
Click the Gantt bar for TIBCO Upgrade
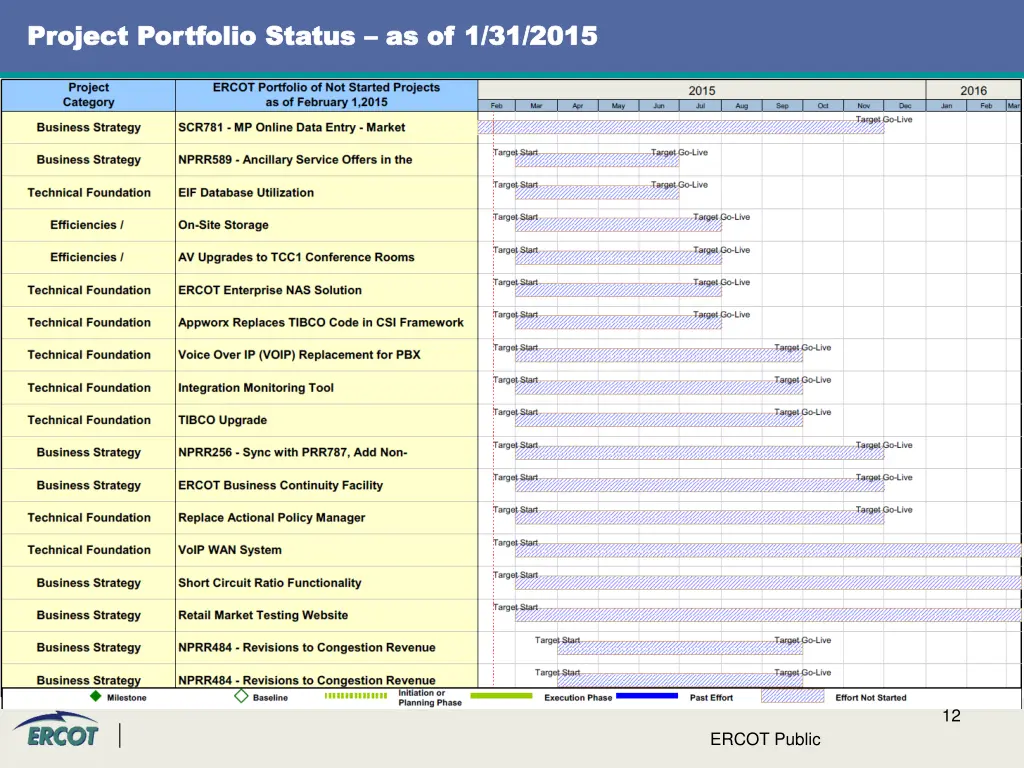point(659,420)
